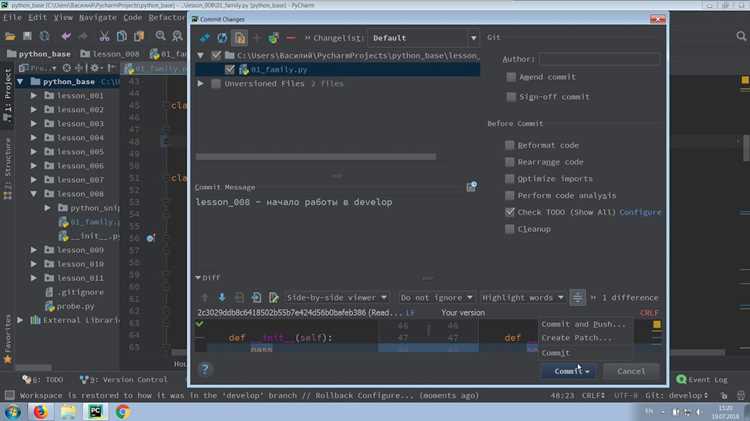Viewport: 750px width, 421px height.
Task: Open commit message history icon
Action: (472, 187)
